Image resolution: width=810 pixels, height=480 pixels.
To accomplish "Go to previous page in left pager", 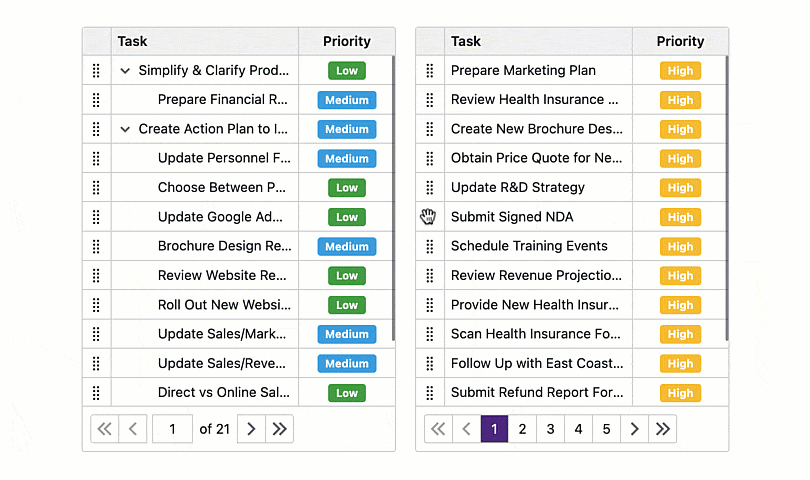I will tap(133, 429).
